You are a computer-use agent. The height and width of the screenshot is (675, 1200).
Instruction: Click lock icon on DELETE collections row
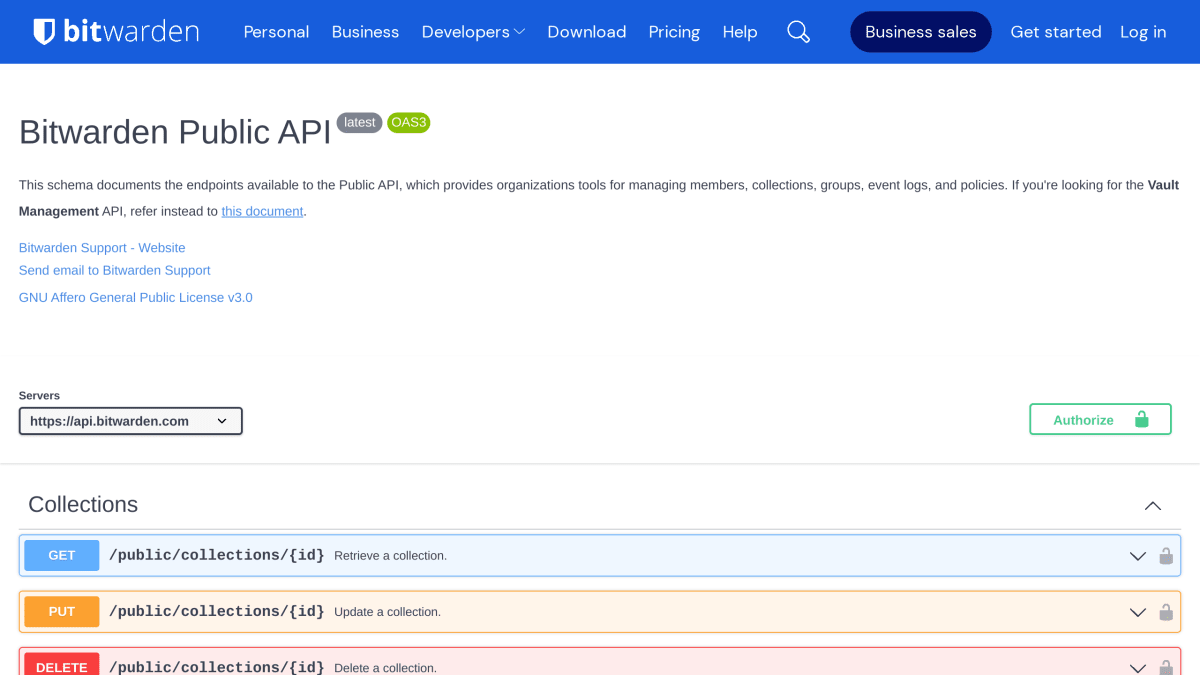1166,666
